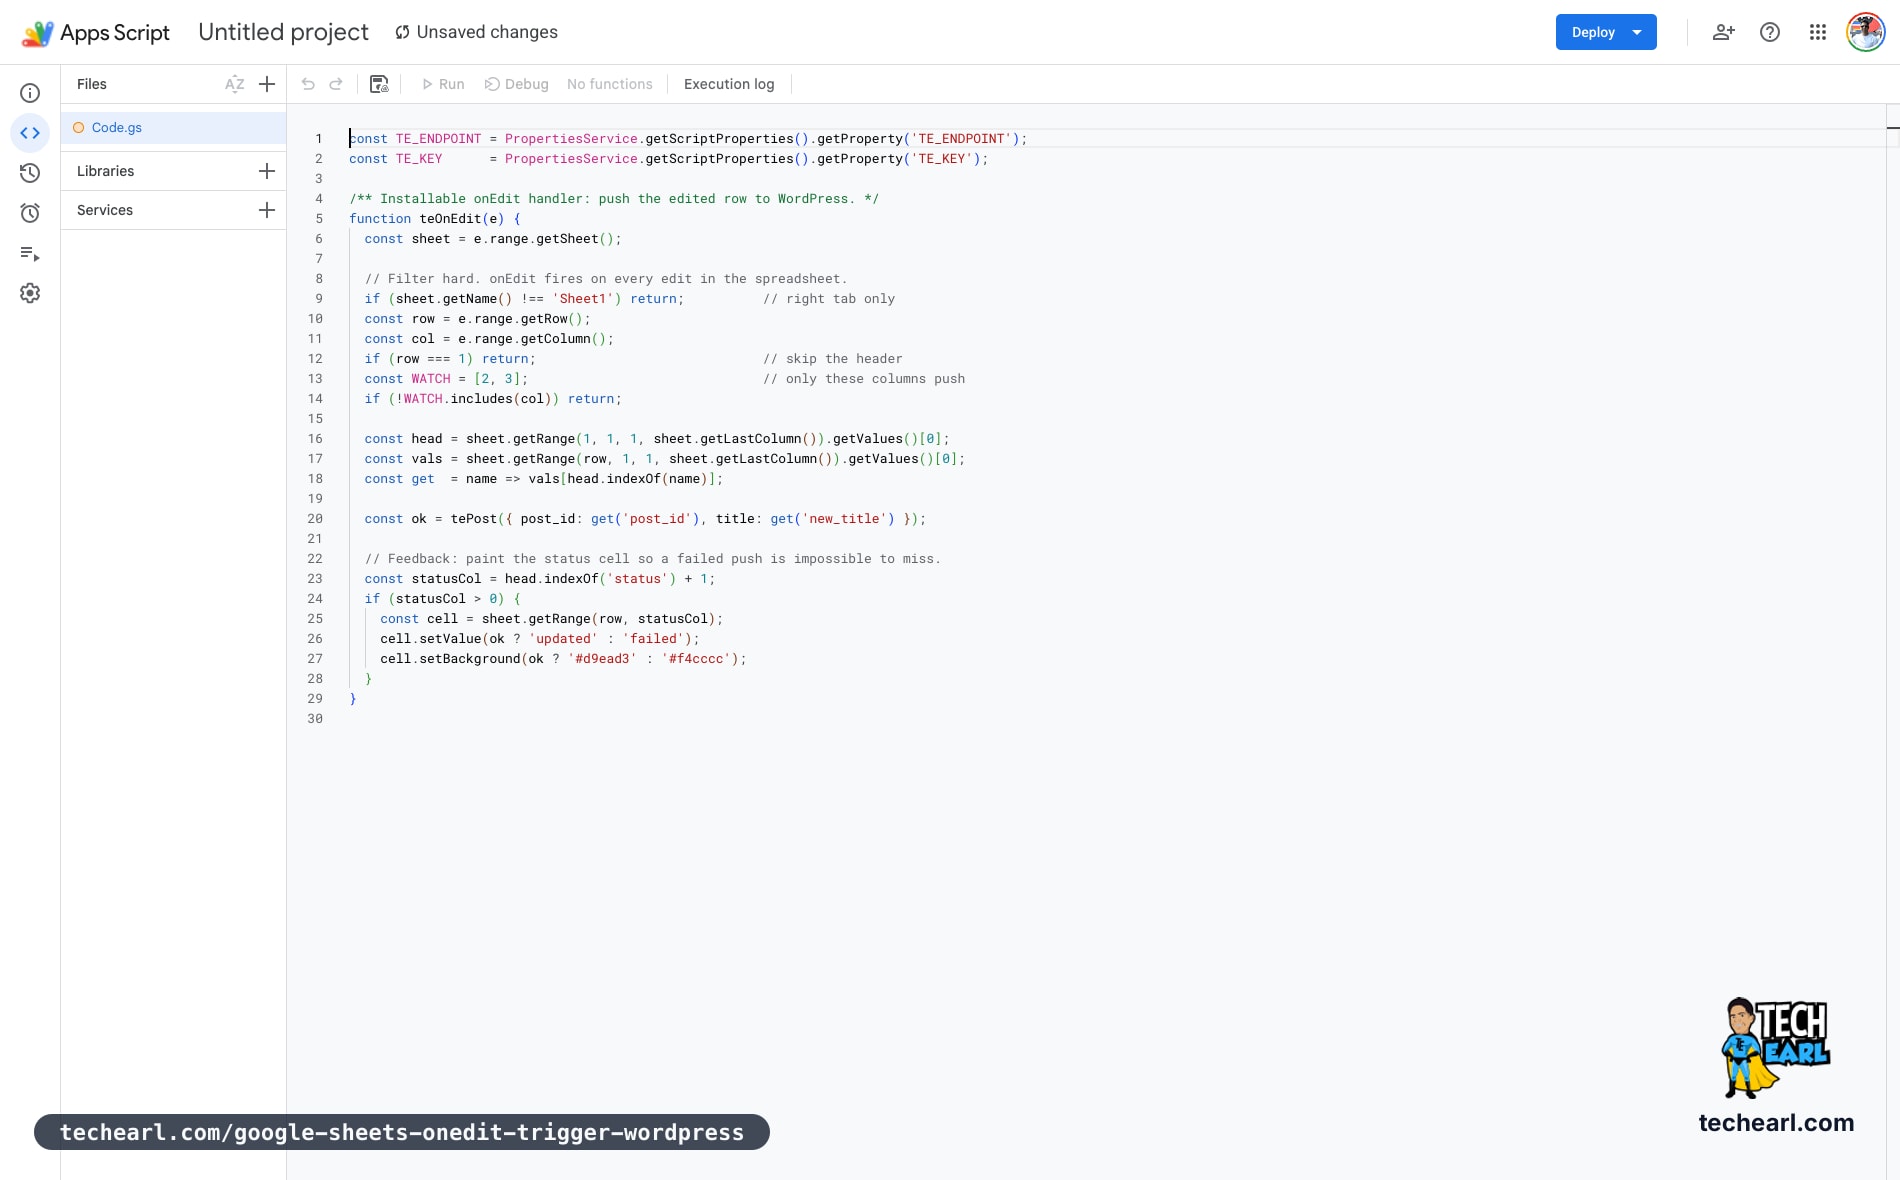Add a service with plus icon

tap(267, 210)
